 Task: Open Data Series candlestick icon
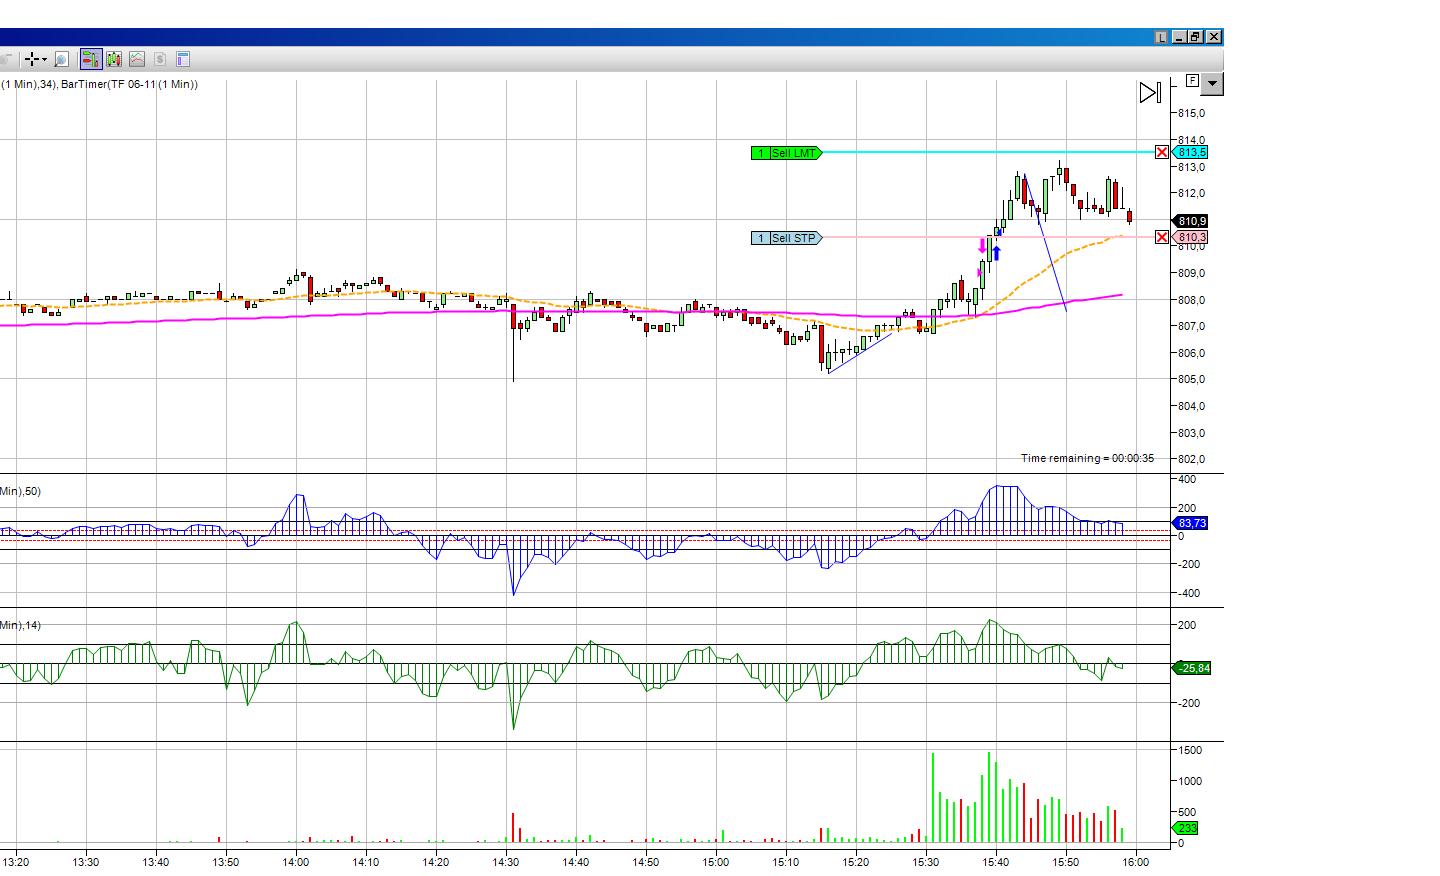click(114, 59)
